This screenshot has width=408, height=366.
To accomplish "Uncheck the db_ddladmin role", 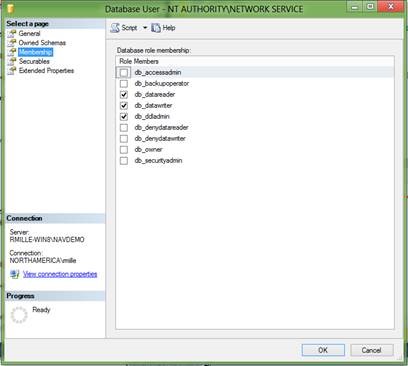I will point(124,116).
